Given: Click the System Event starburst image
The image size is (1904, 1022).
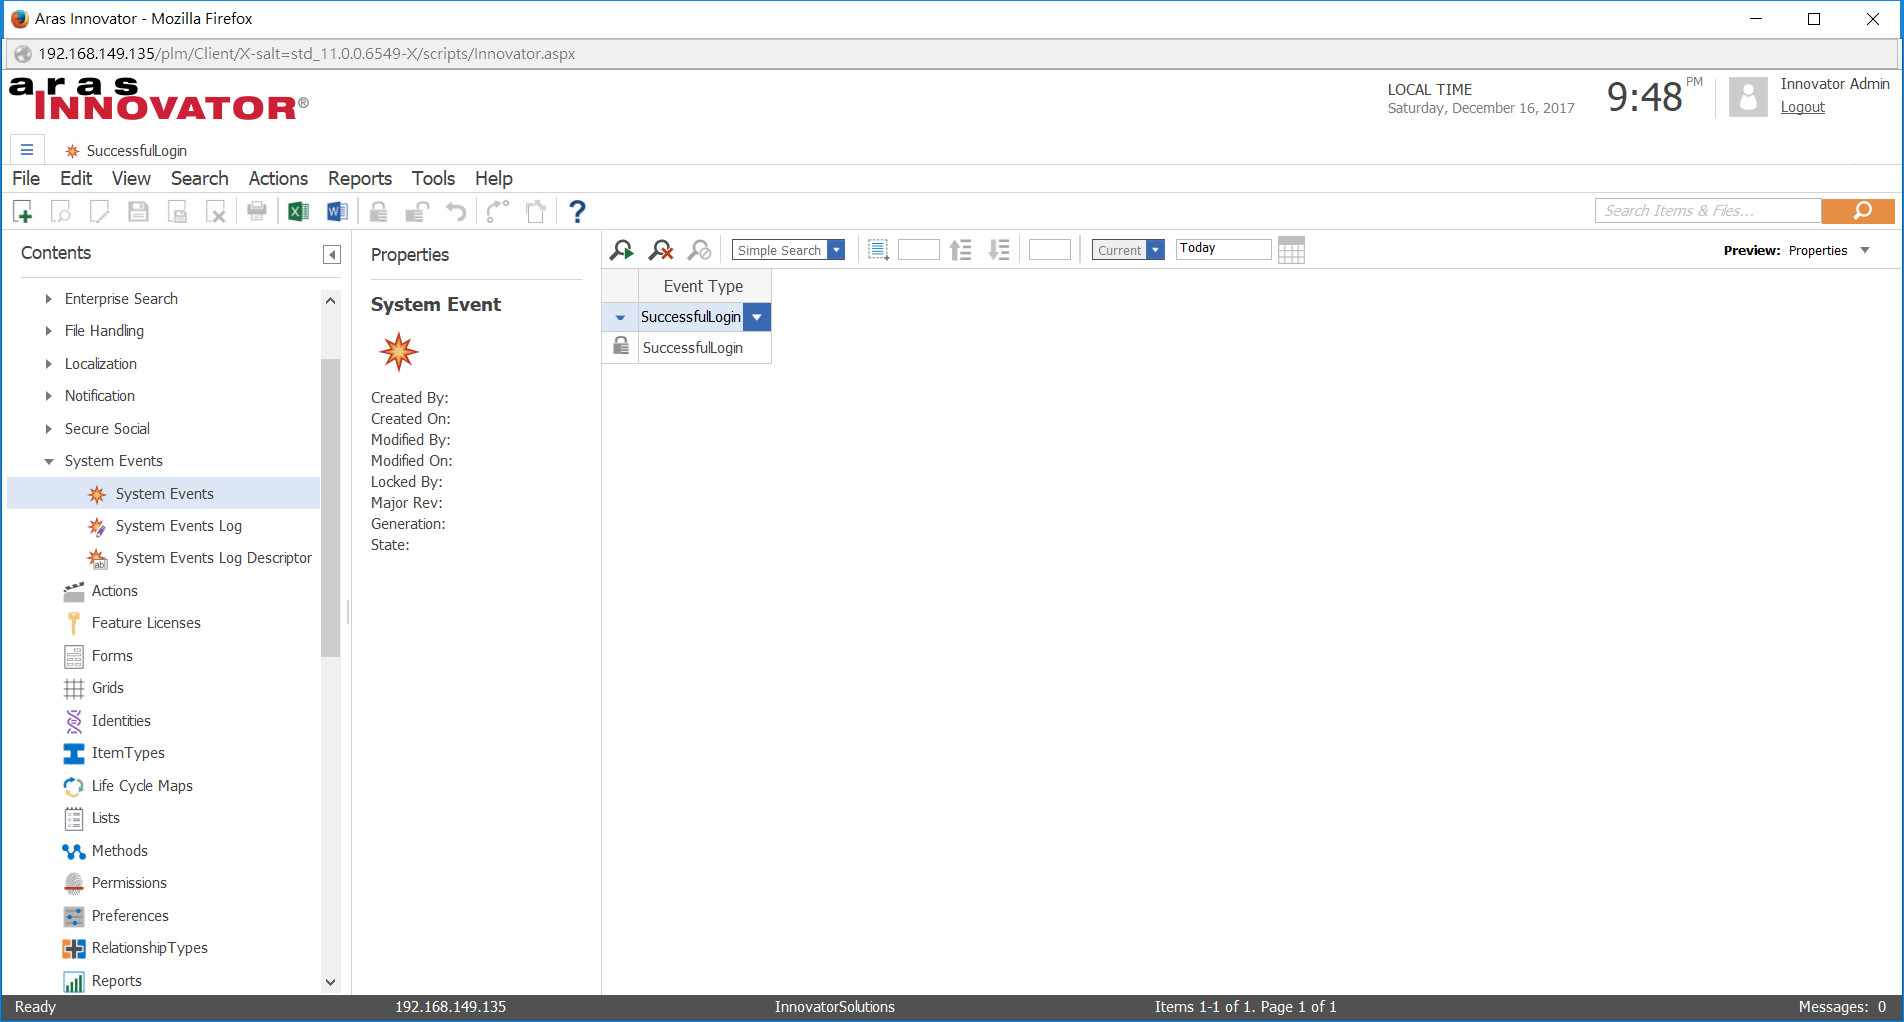Looking at the screenshot, I should (x=398, y=352).
